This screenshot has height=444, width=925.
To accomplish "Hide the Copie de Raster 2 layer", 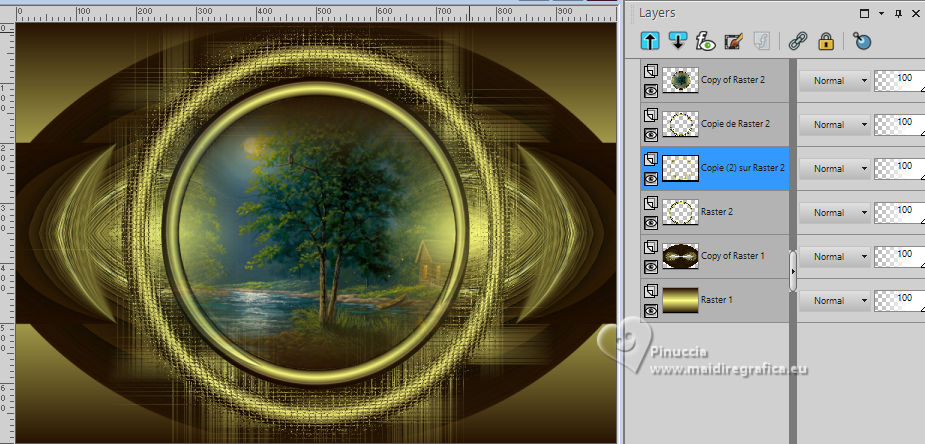I will coord(651,134).
